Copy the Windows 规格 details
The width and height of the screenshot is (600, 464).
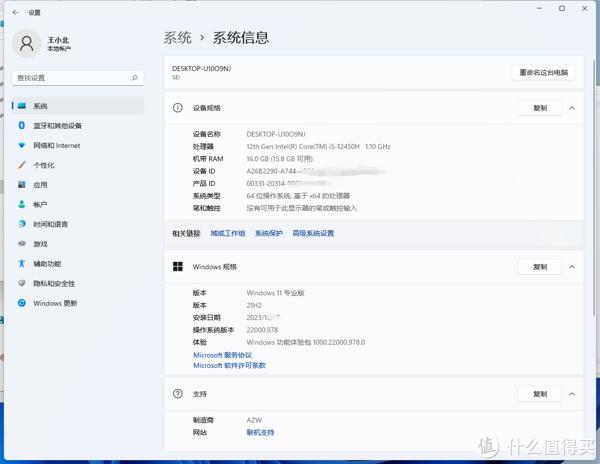540,267
